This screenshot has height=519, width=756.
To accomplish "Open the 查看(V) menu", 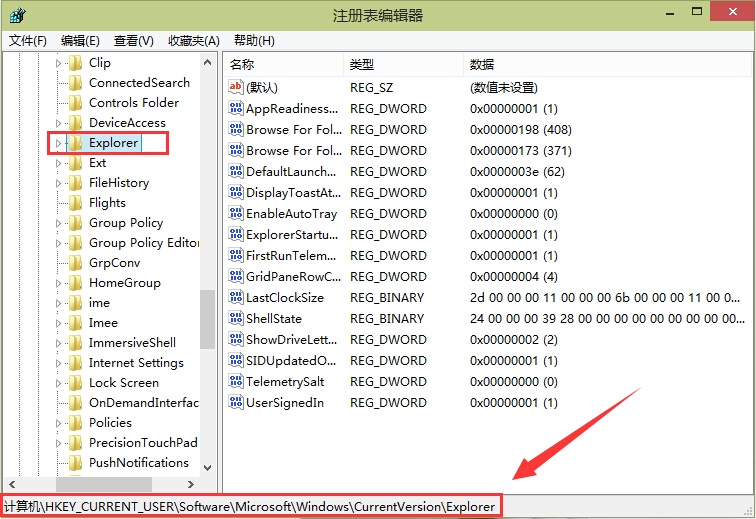I will click(x=133, y=40).
